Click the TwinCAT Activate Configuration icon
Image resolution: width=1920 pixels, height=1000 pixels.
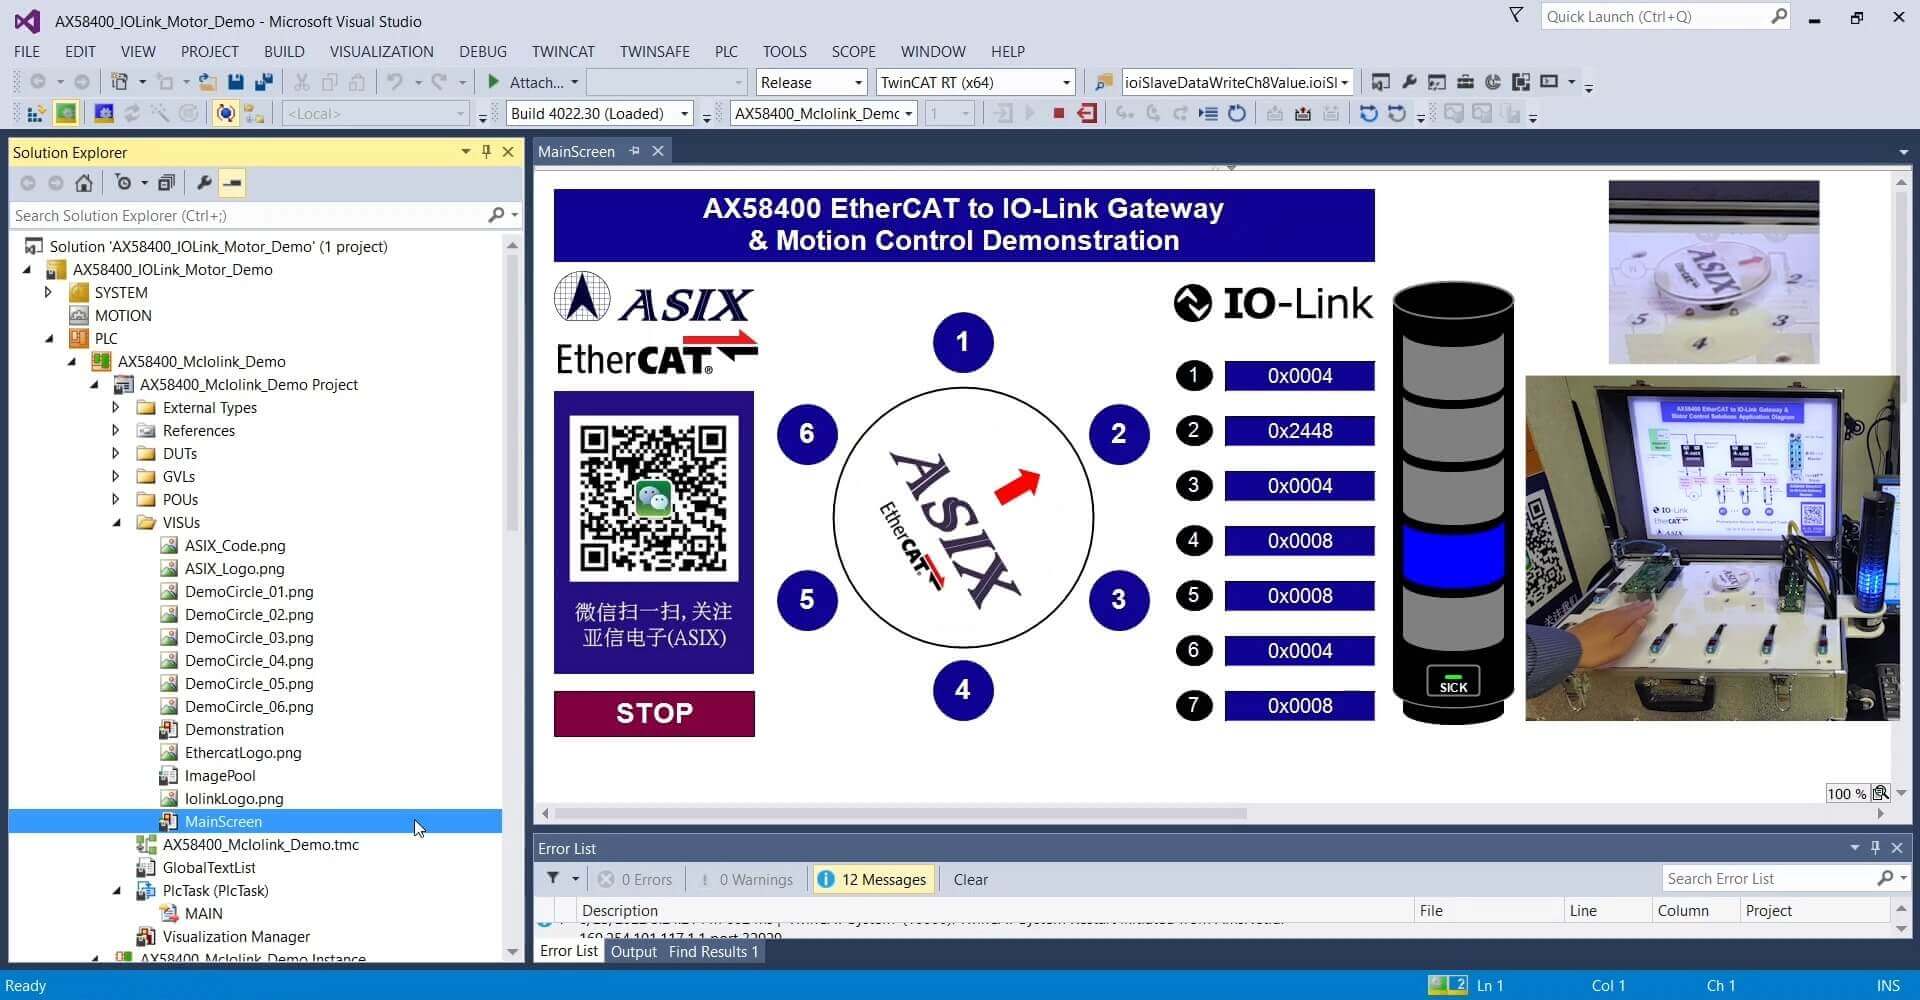[35, 113]
